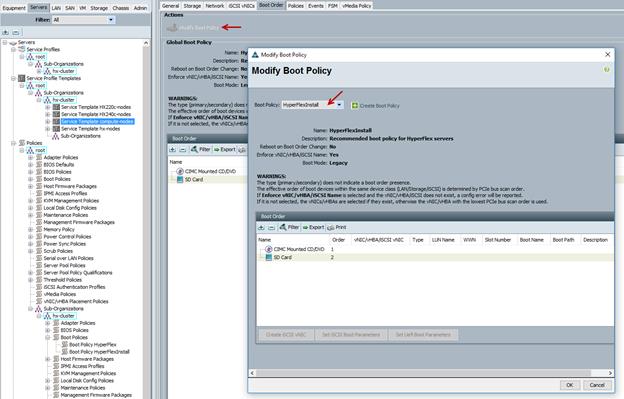Click the SD Card icon in the background boot order list
Image resolution: width=624 pixels, height=399 pixels.
[x=180, y=179]
